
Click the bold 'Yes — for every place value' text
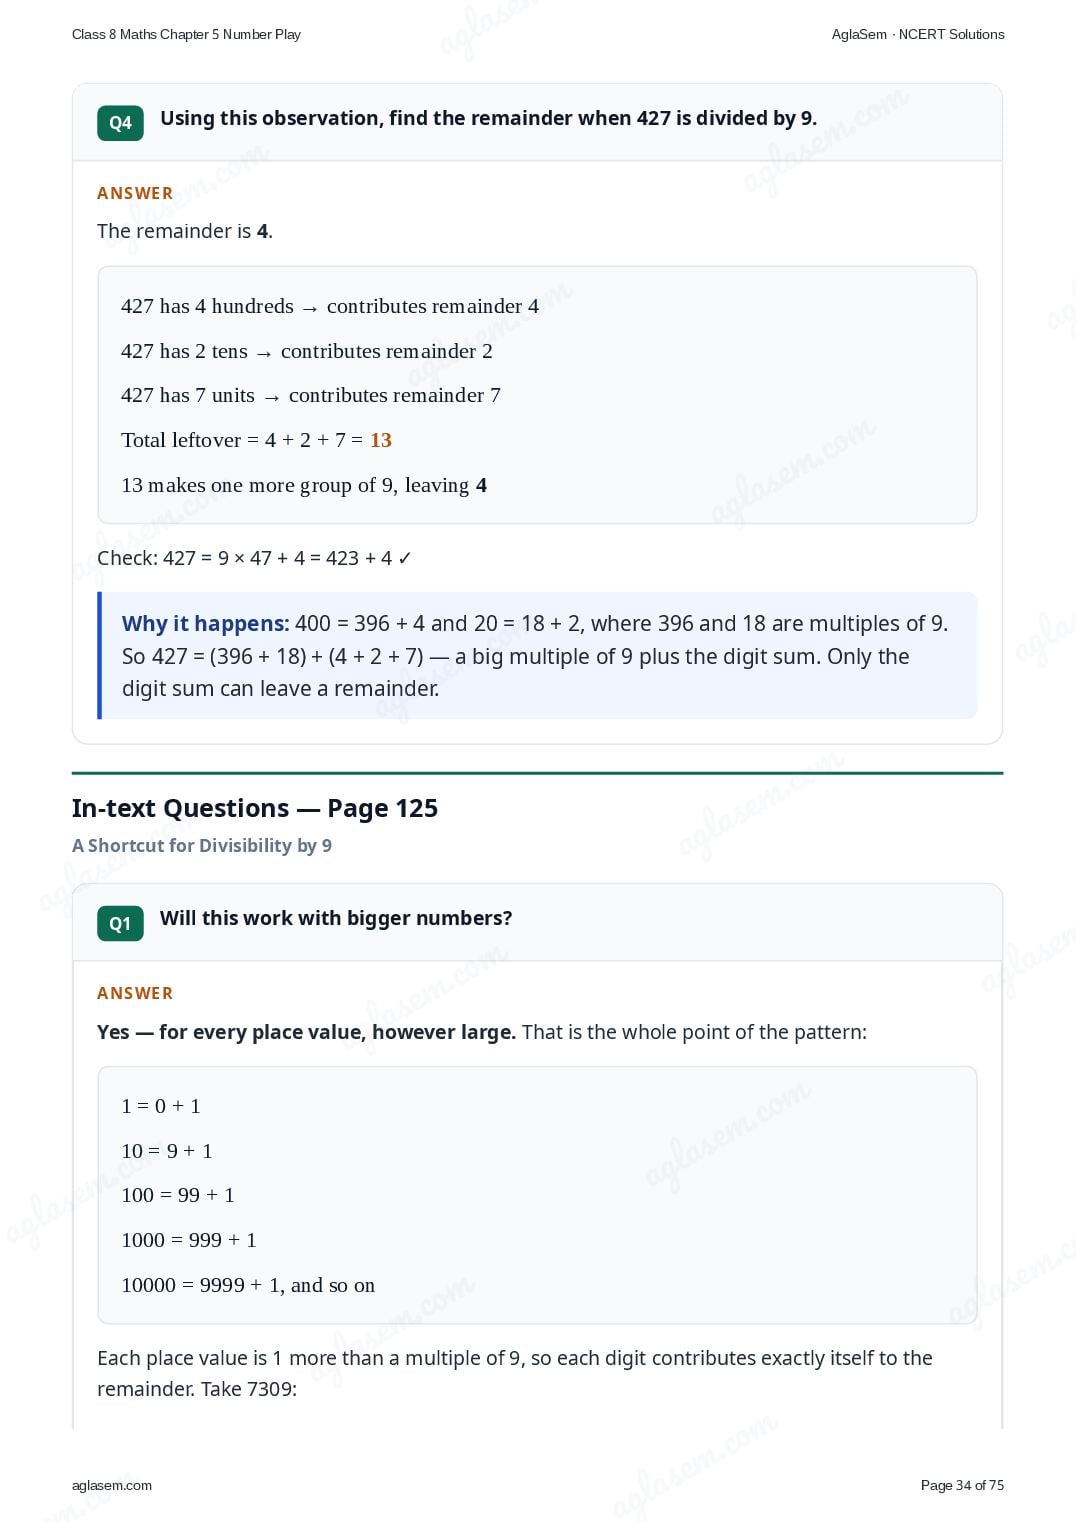[x=306, y=1032]
